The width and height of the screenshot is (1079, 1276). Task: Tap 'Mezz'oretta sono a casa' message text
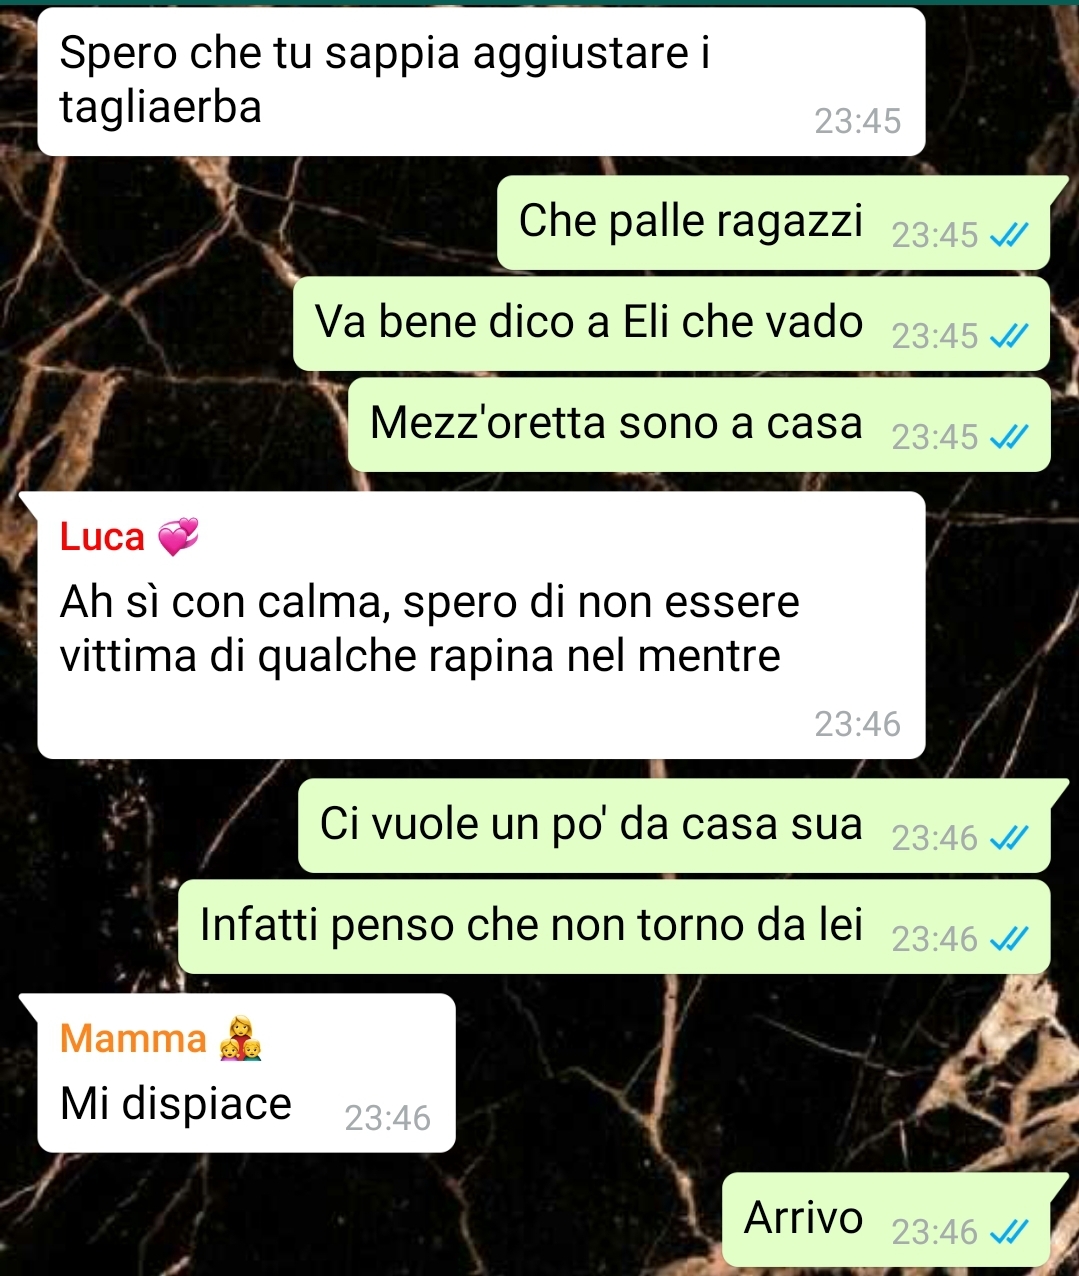pyautogui.click(x=616, y=422)
